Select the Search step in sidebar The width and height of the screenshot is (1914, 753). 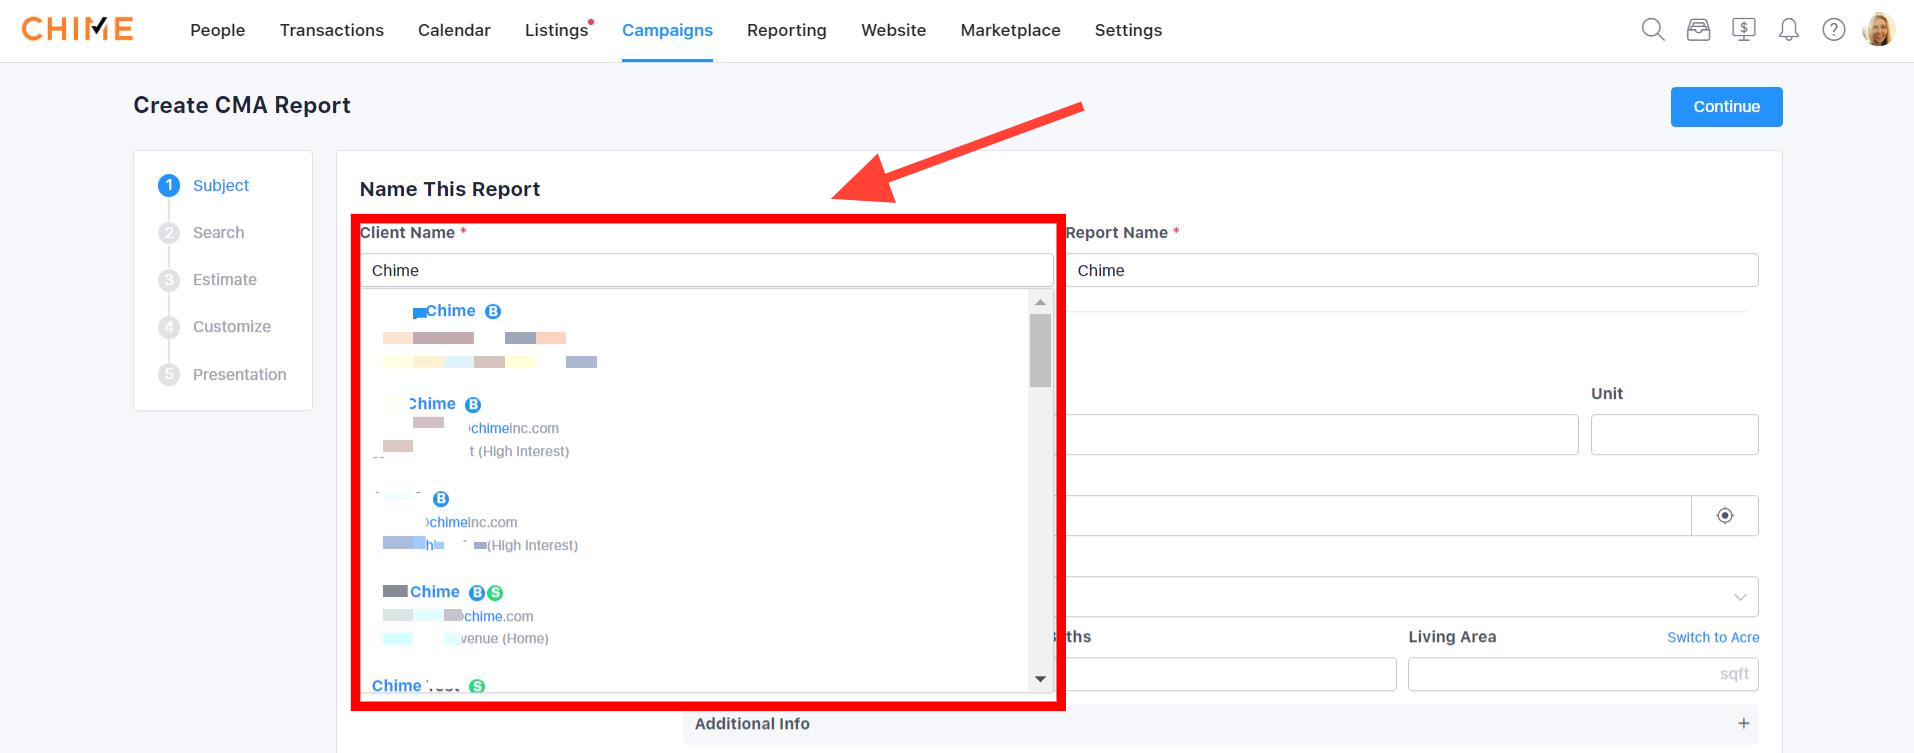[x=218, y=233]
